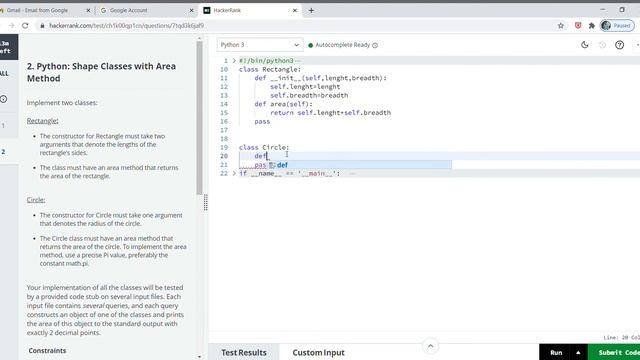Click the browser forward arrow
Image resolution: width=640 pixels, height=360 pixels.
11,26
